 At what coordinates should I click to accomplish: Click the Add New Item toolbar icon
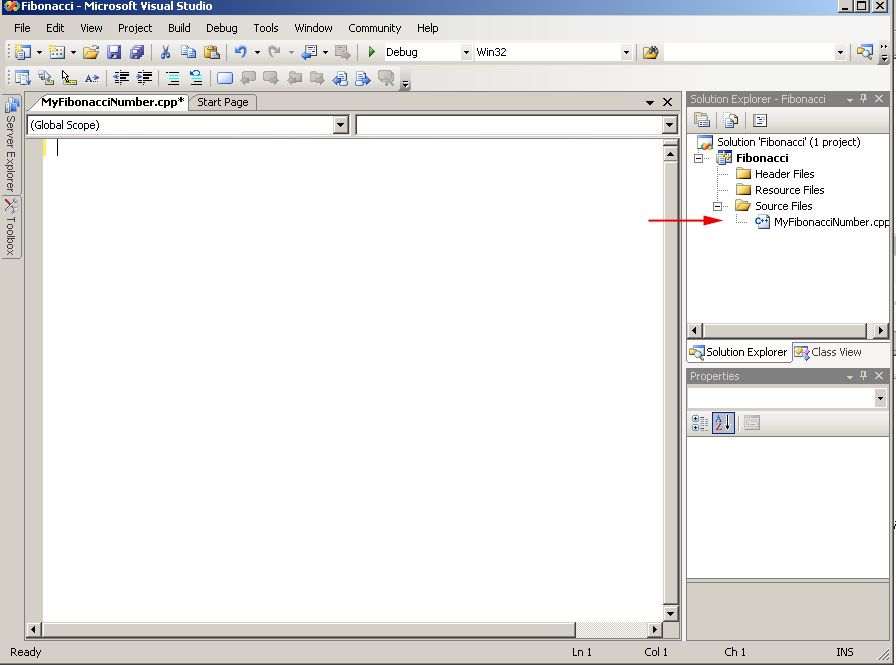[57, 52]
